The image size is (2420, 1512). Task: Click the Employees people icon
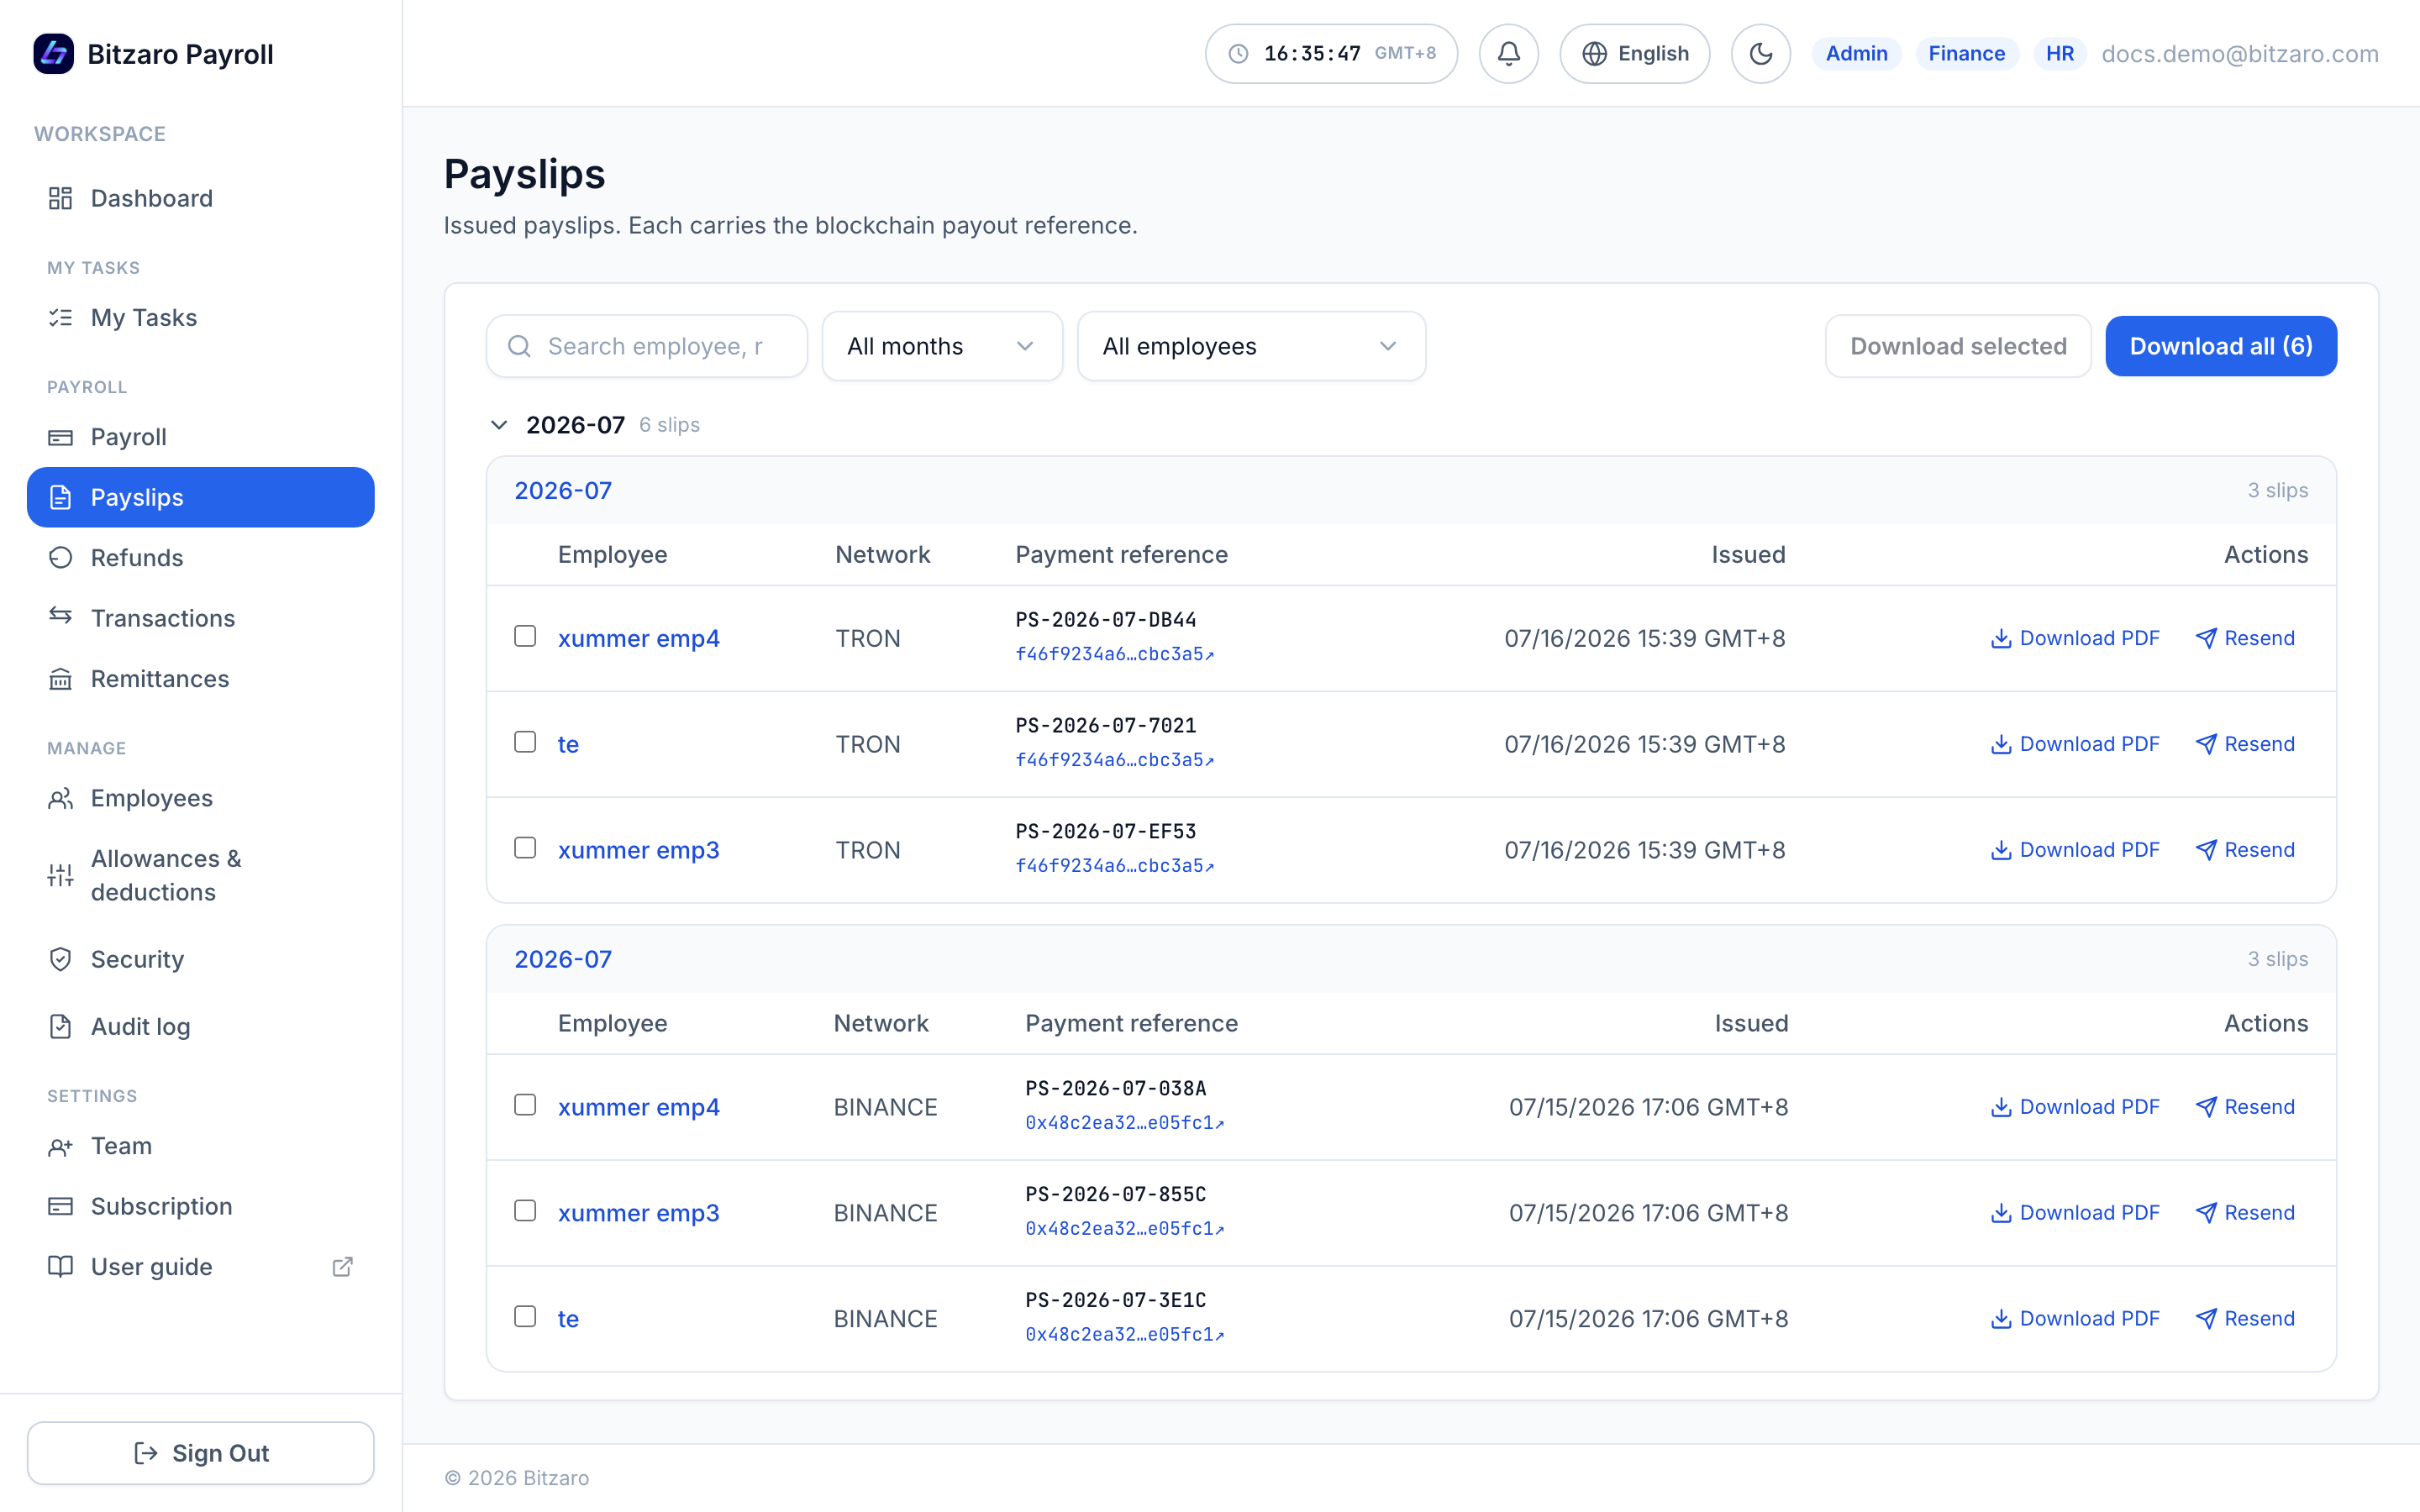point(60,798)
